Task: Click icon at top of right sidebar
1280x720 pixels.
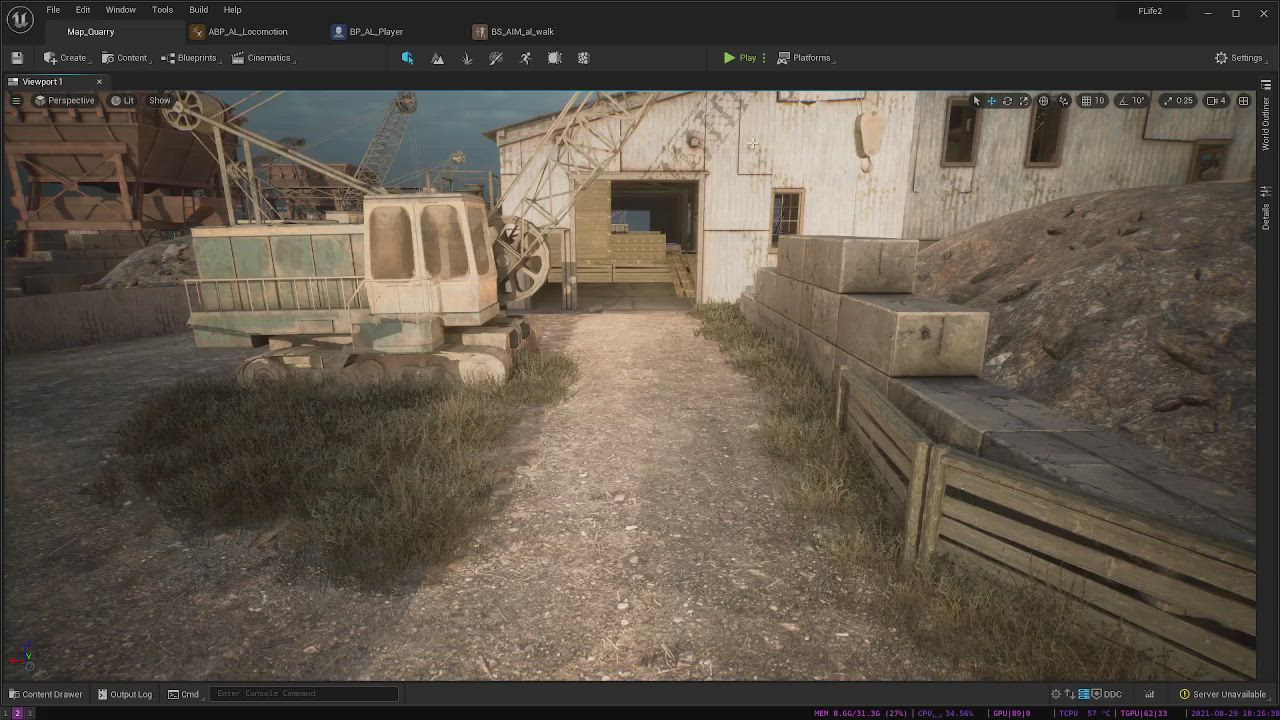Action: (x=1266, y=84)
